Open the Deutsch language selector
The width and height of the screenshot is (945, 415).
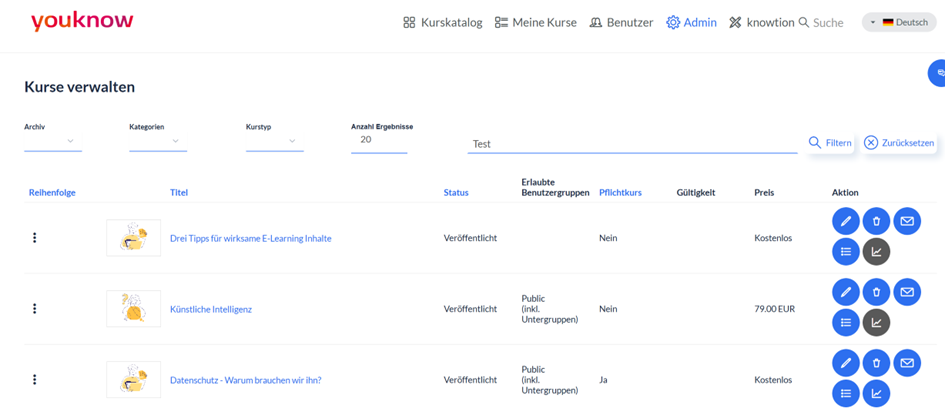click(x=899, y=22)
